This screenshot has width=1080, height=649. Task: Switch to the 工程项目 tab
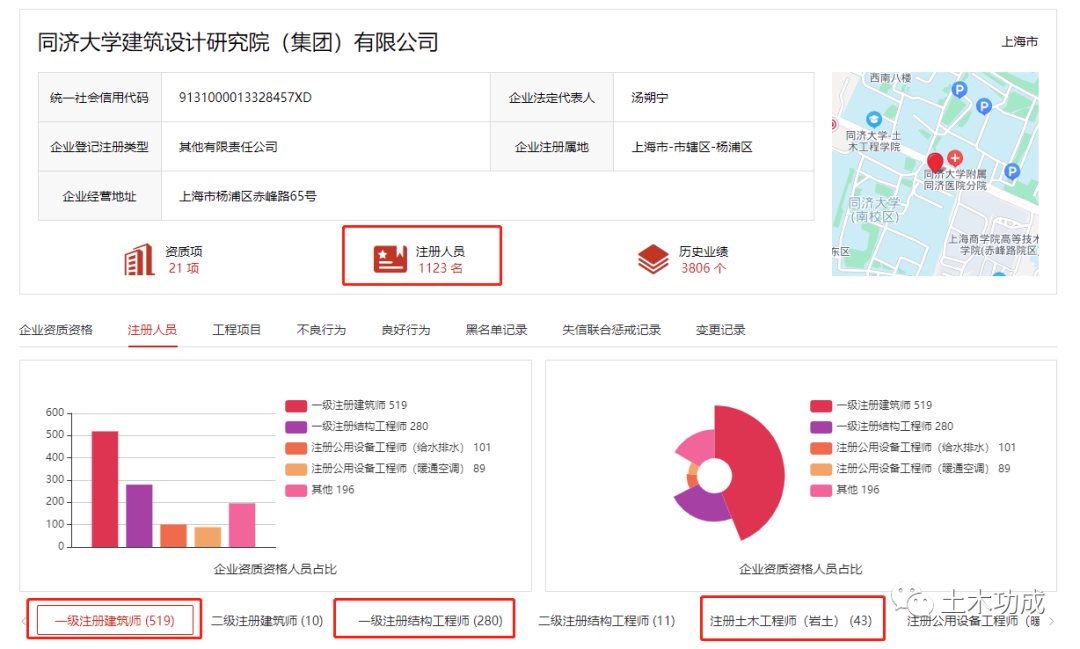point(236,330)
